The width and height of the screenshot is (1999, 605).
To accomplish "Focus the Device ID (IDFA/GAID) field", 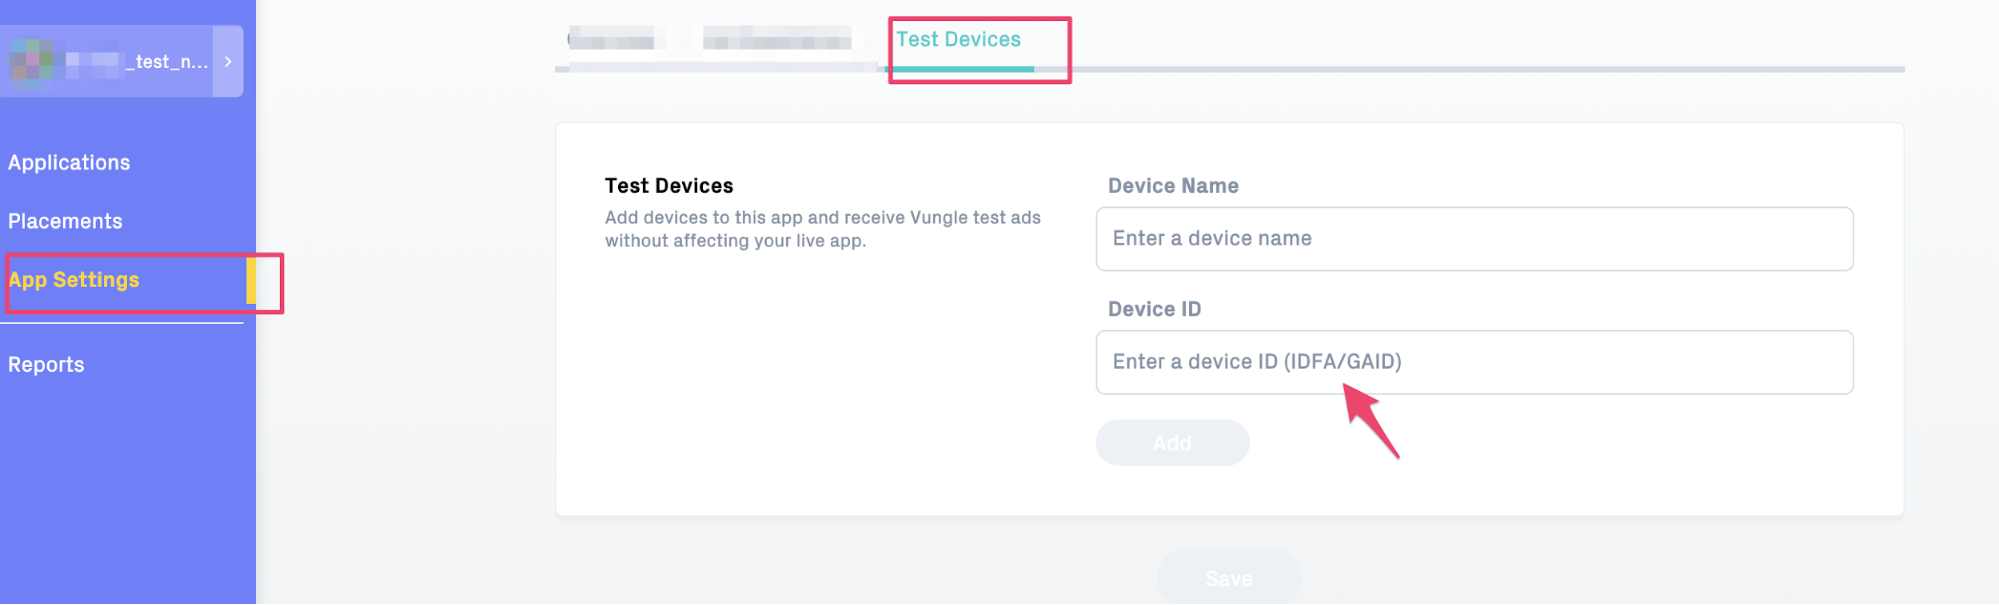I will click(1474, 362).
